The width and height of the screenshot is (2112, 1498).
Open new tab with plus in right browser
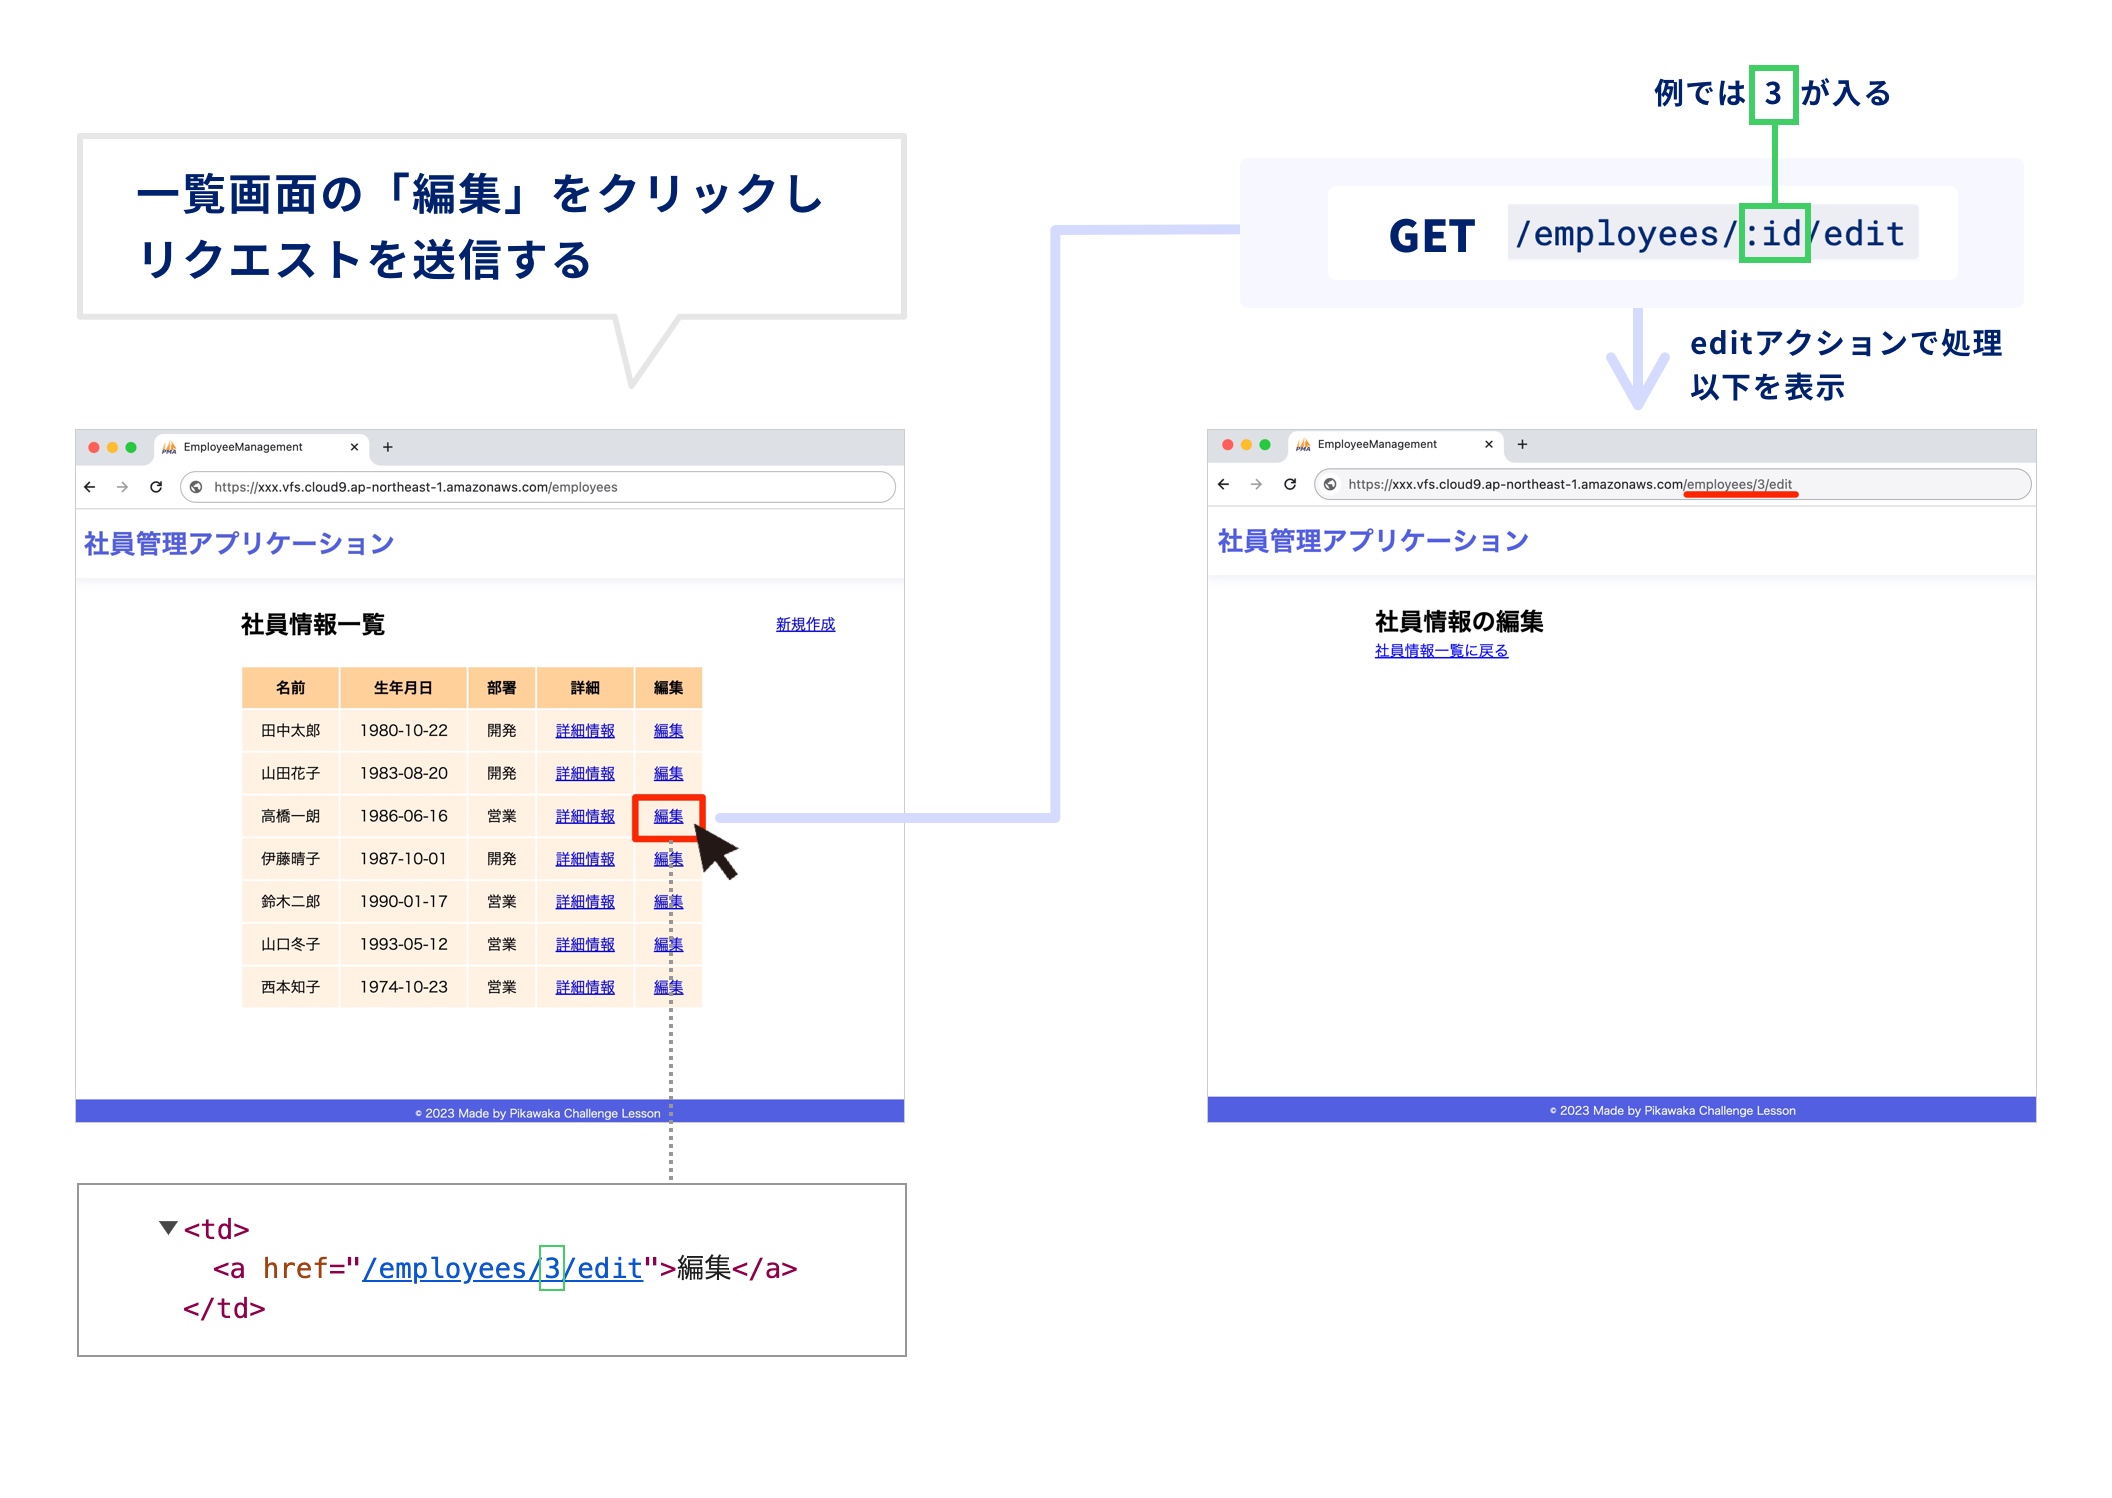pyautogui.click(x=1522, y=444)
